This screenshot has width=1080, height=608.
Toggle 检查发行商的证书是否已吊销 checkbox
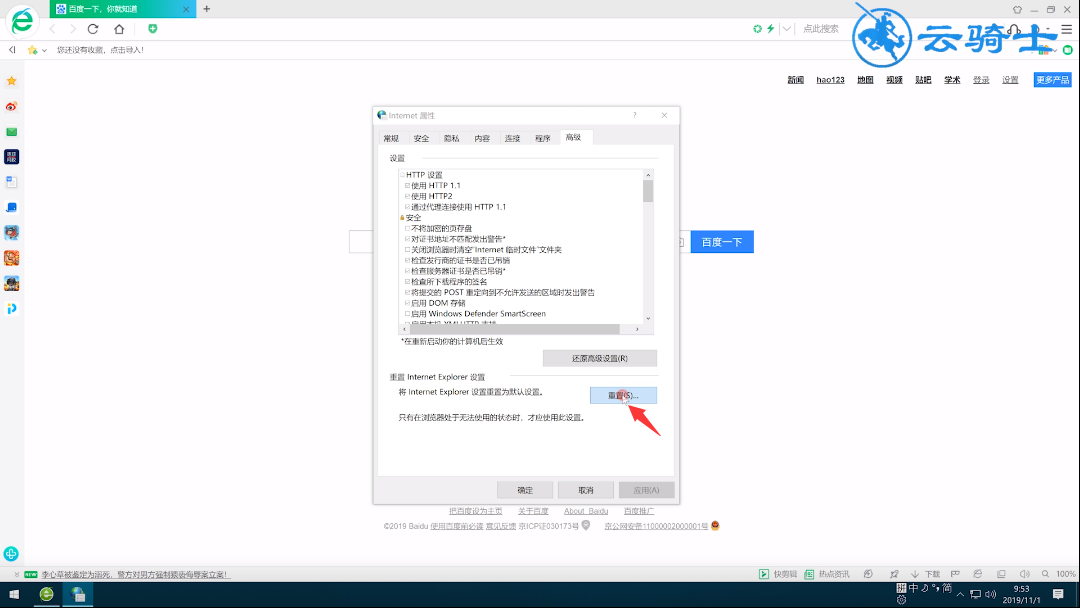pos(408,260)
